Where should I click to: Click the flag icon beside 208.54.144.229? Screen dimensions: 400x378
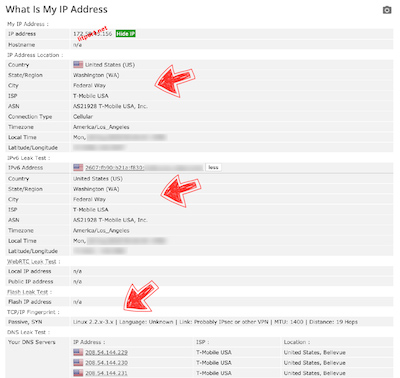point(78,352)
